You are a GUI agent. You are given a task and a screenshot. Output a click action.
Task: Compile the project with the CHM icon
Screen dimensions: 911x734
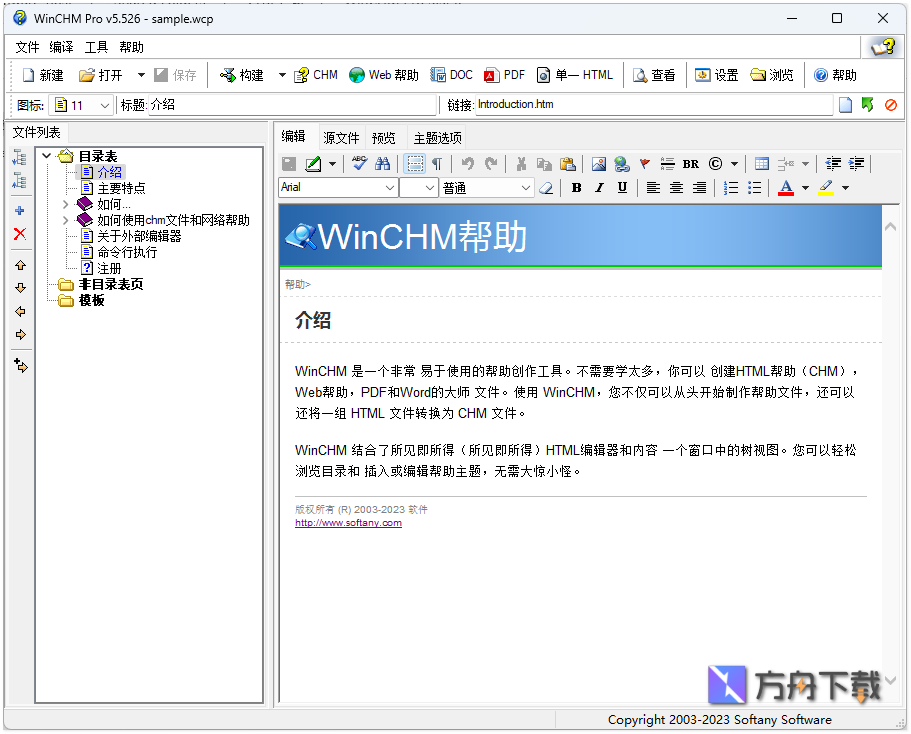pos(316,74)
